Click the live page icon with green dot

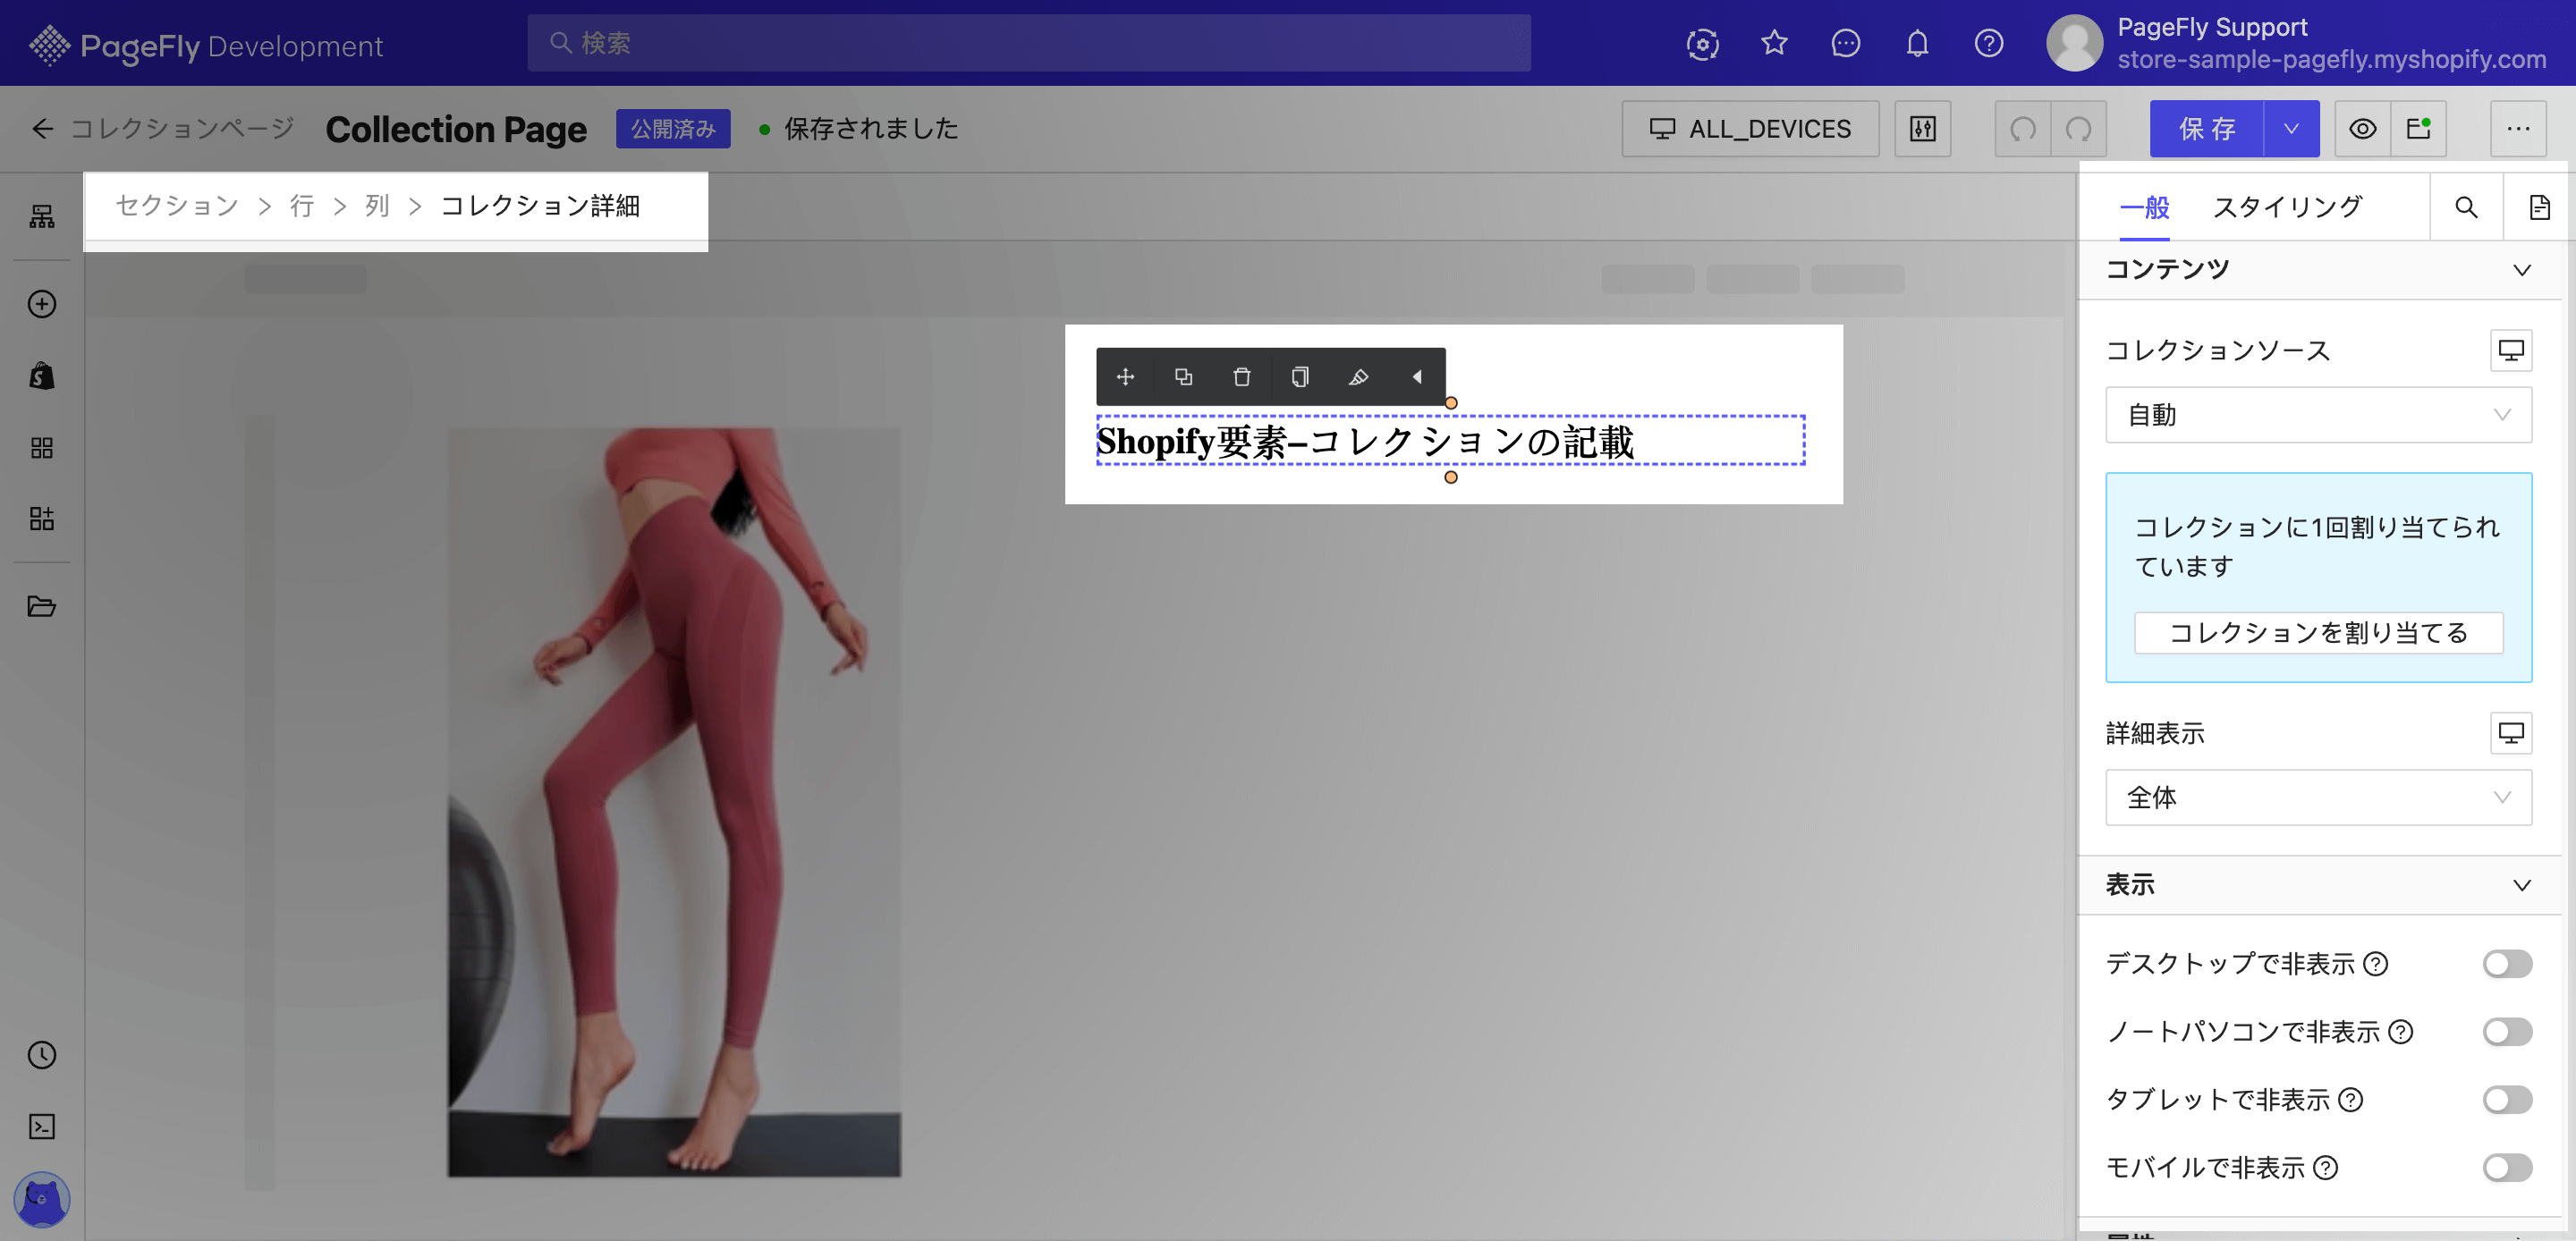pyautogui.click(x=2418, y=129)
